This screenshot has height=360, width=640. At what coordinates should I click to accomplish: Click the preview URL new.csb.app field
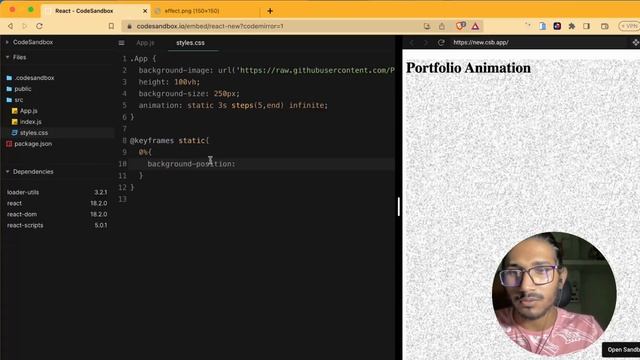pyautogui.click(x=481, y=42)
